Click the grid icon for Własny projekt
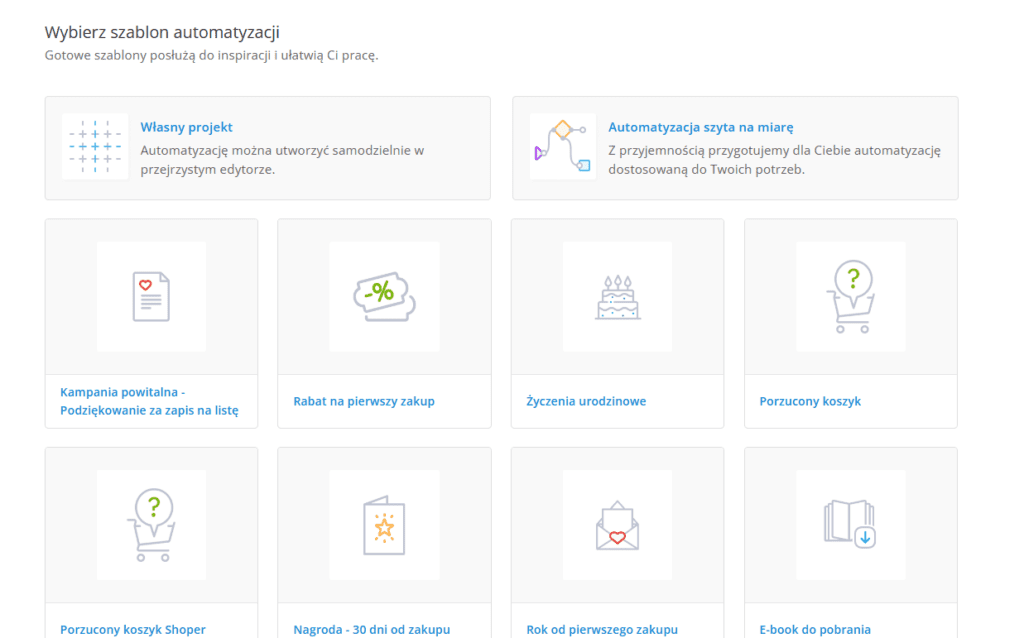 [95, 146]
